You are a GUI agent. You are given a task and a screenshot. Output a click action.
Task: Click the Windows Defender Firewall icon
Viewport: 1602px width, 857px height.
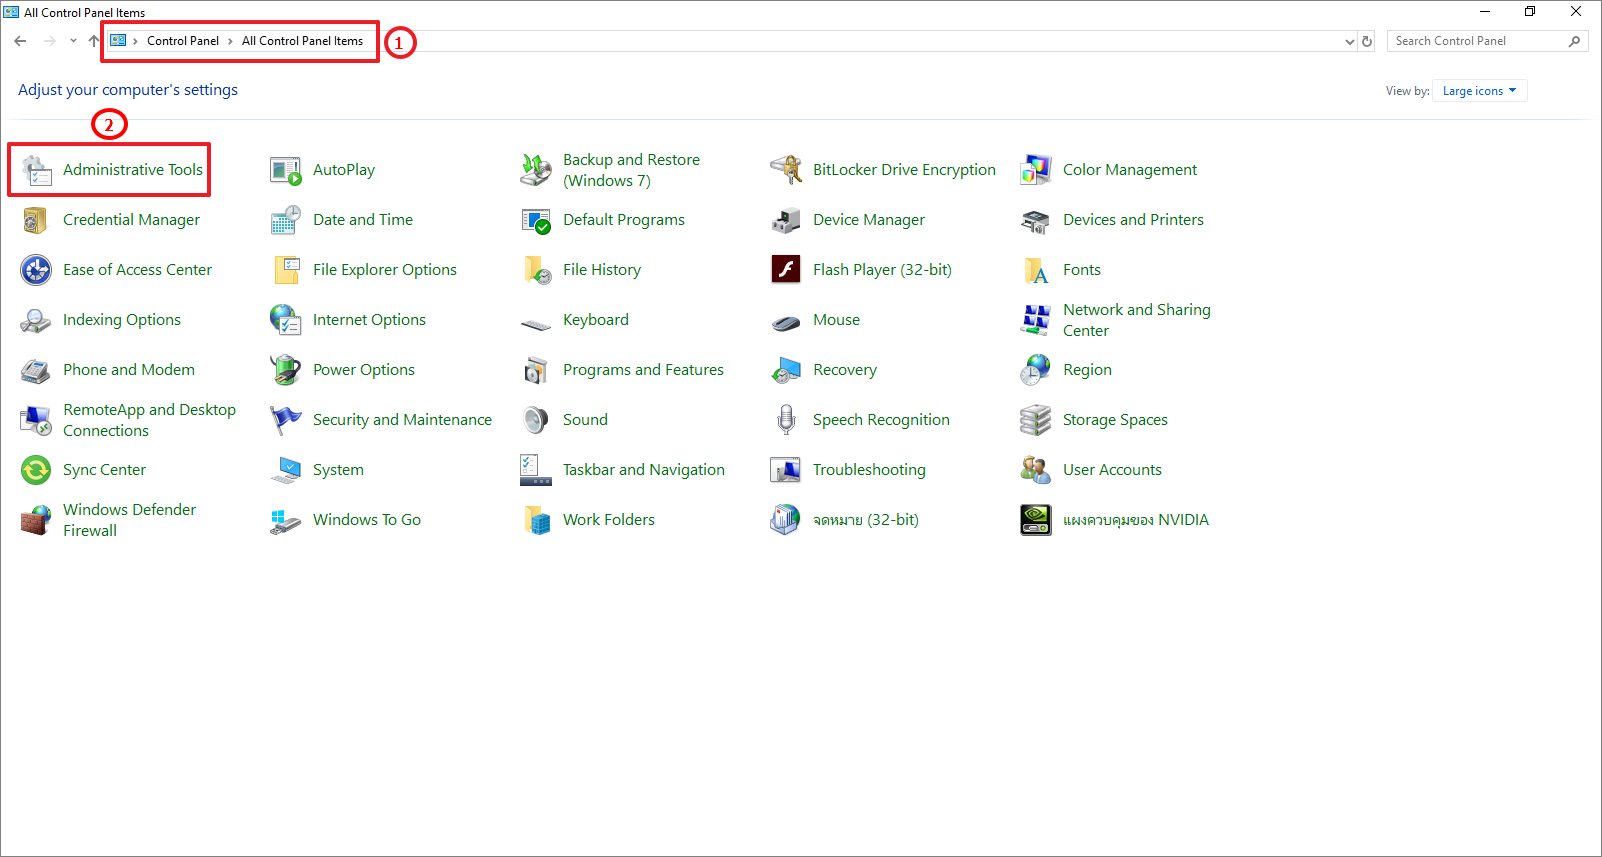(36, 520)
